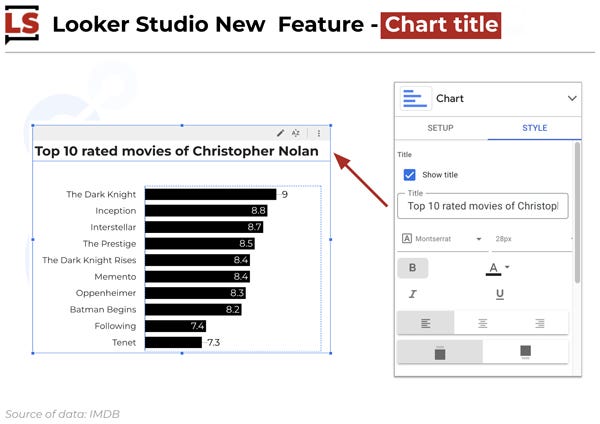Image resolution: width=600 pixels, height=424 pixels.
Task: Click the pencil edit icon on chart header
Action: (280, 133)
